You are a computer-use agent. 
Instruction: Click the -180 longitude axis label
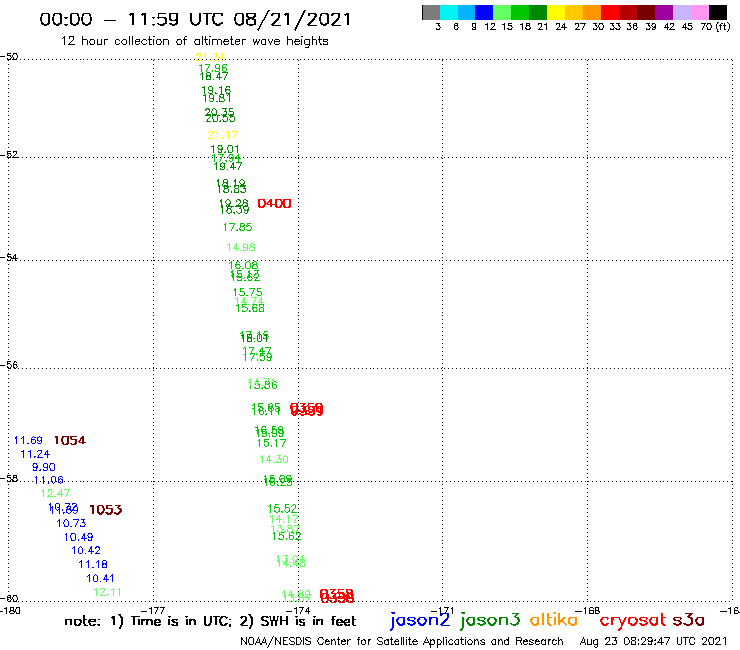tap(10, 611)
